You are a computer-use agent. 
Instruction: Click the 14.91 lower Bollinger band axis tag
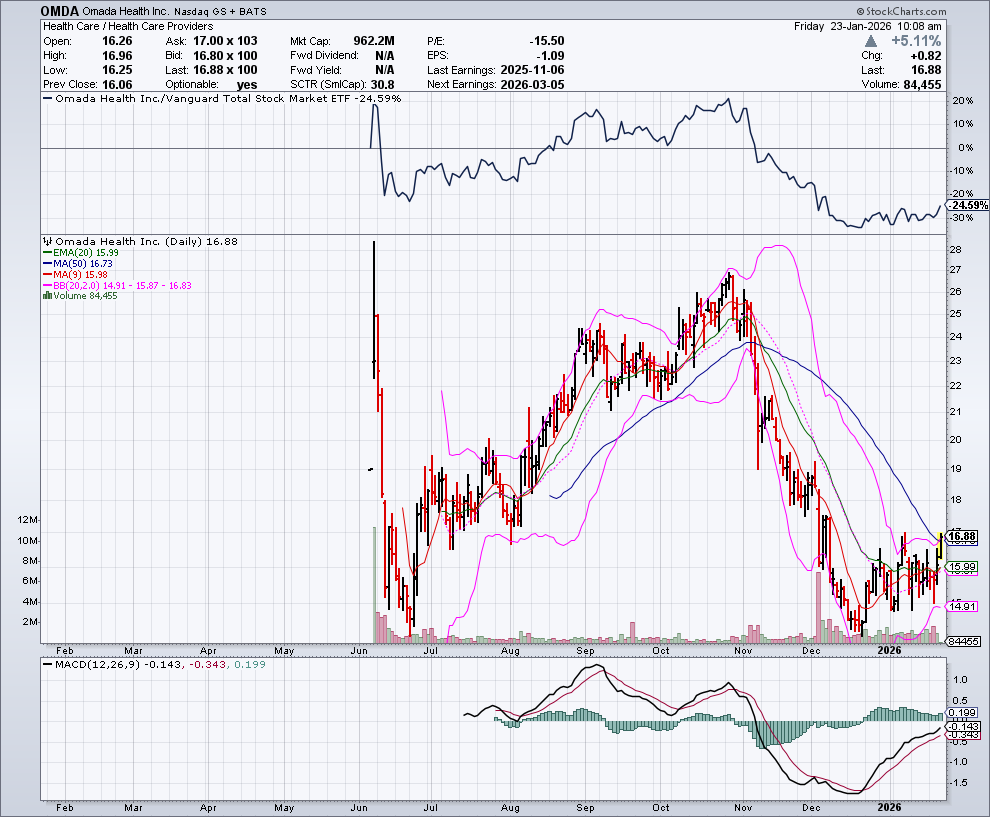pos(962,607)
